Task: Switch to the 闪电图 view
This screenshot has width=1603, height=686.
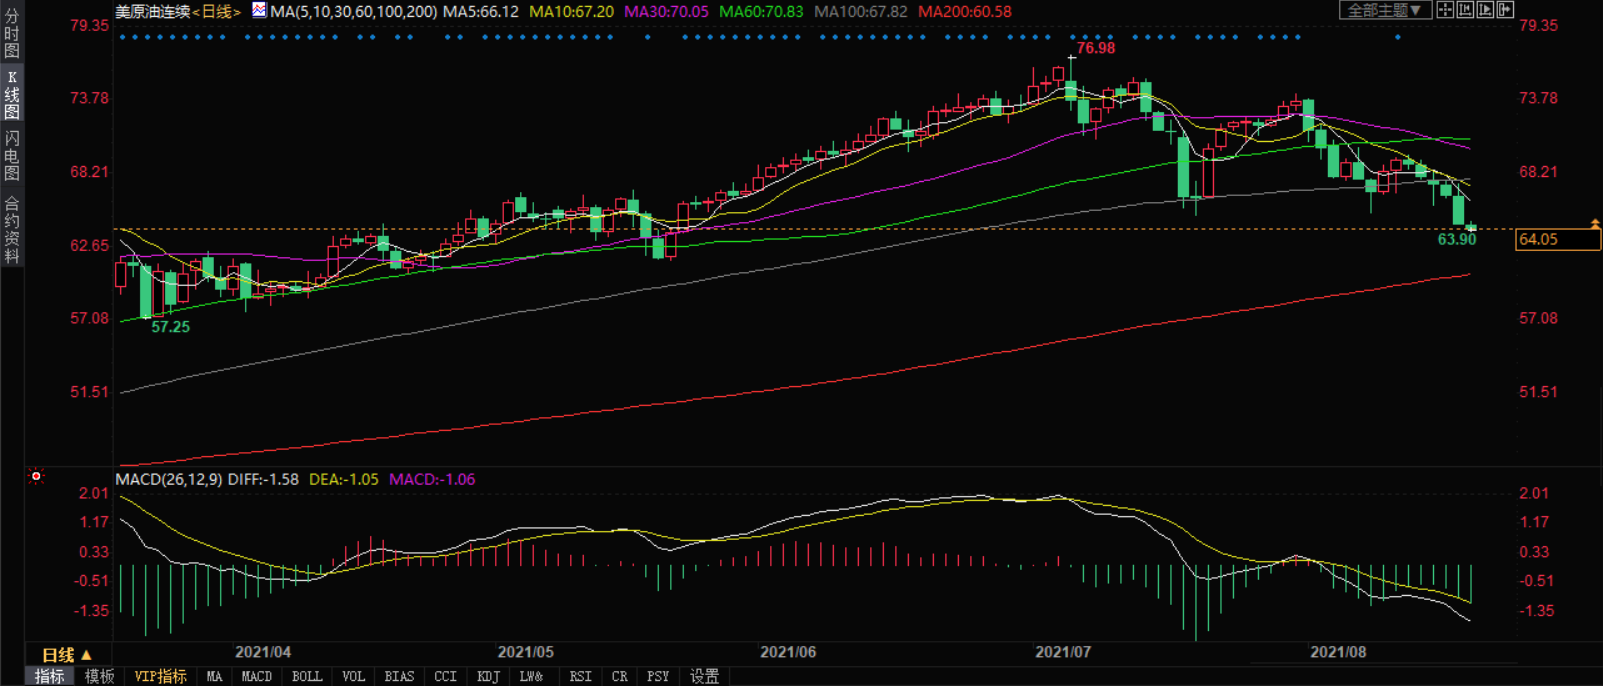Action: click(x=12, y=155)
